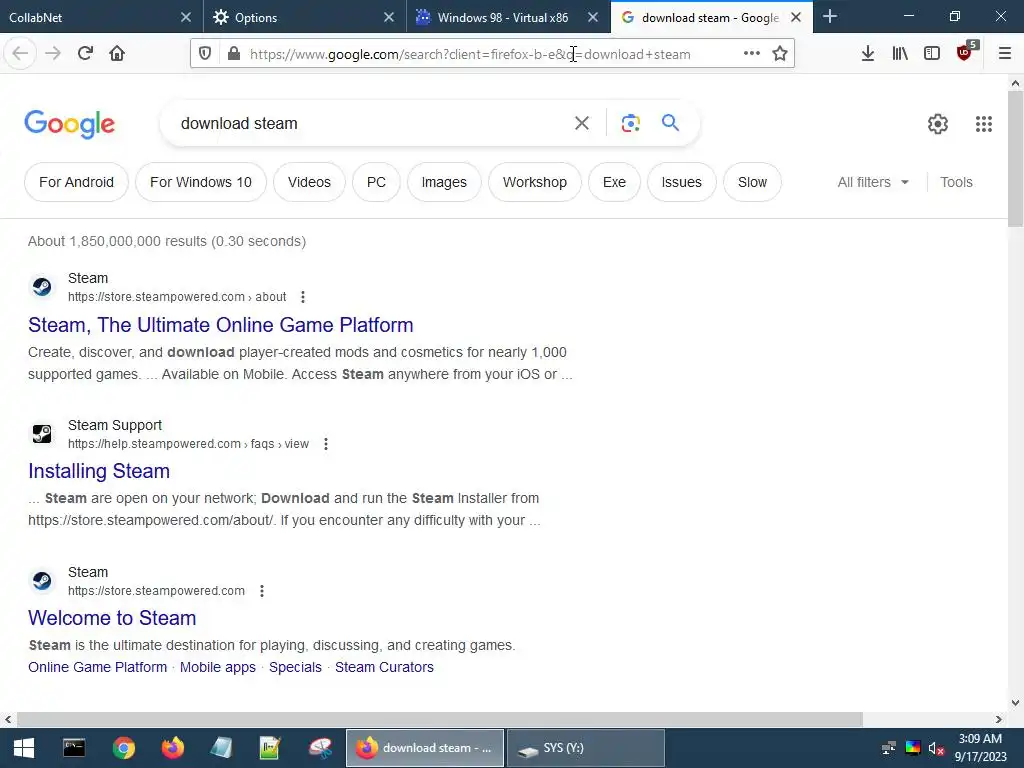Open the Steam Curators sitelink
1024x768 pixels.
(384, 667)
